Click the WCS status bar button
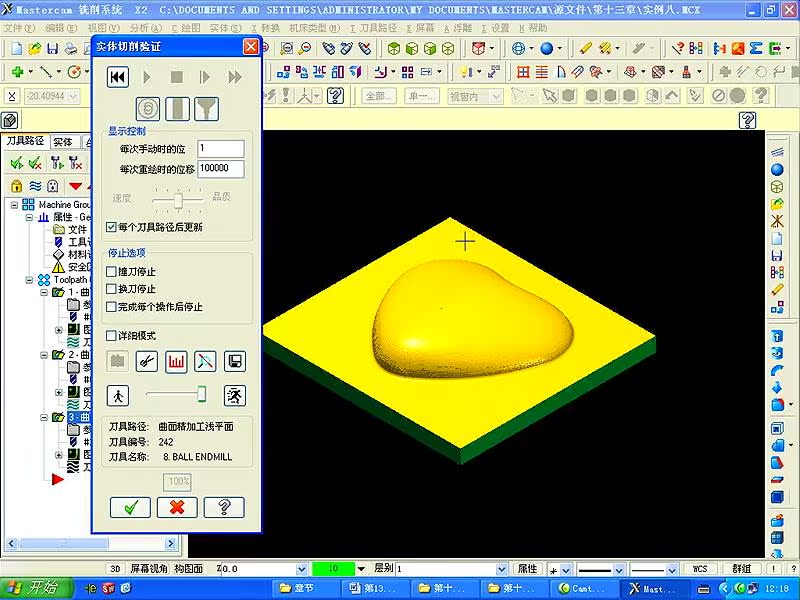 pyautogui.click(x=699, y=569)
